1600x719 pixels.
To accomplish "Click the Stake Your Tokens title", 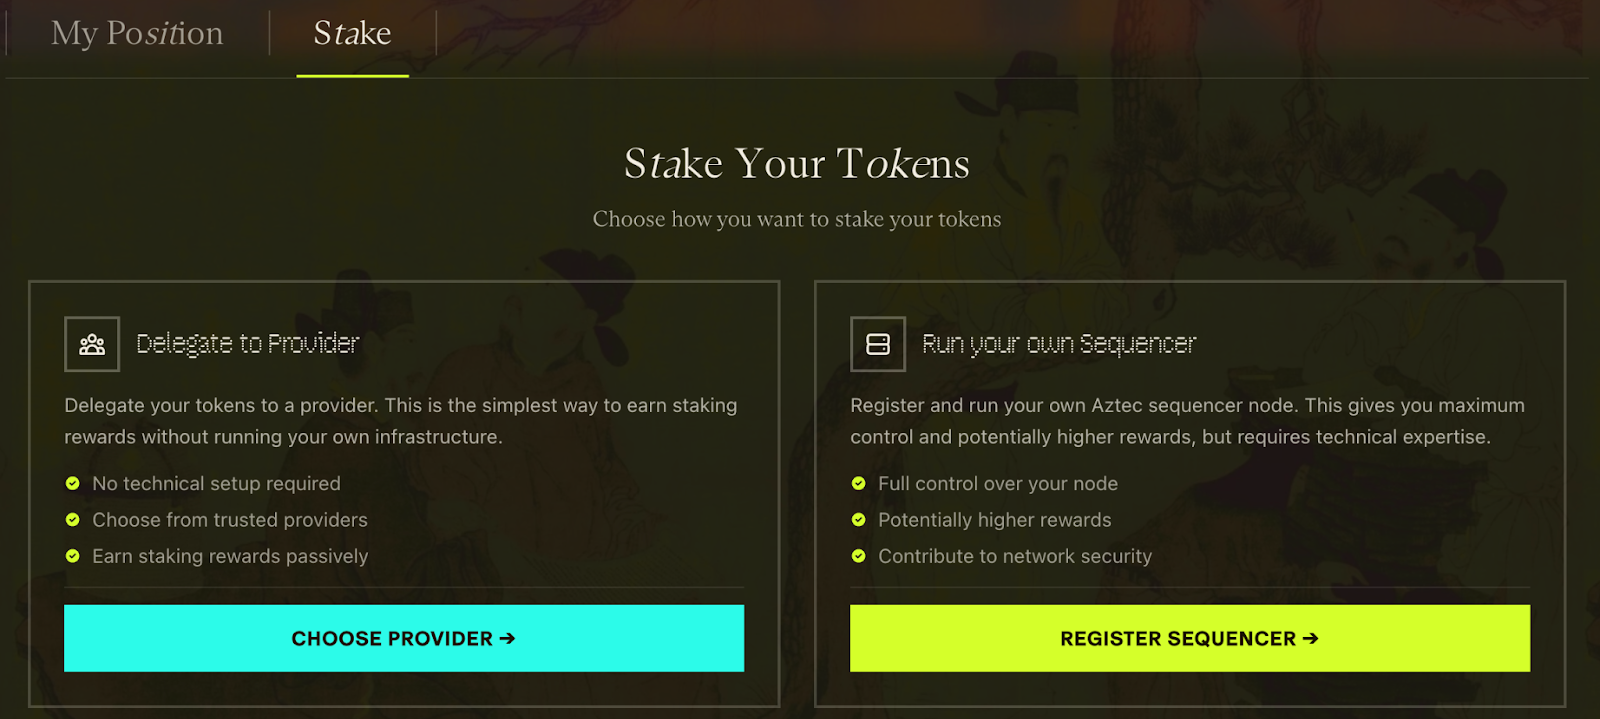I will click(797, 164).
